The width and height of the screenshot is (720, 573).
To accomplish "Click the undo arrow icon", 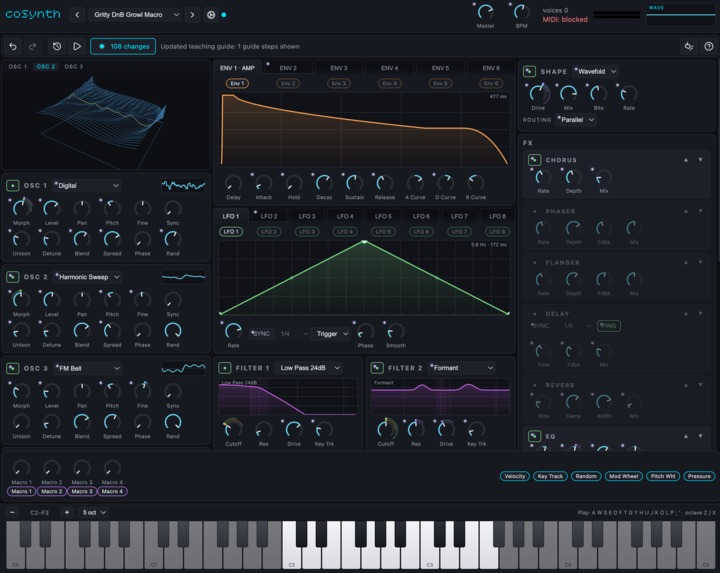I will [13, 46].
